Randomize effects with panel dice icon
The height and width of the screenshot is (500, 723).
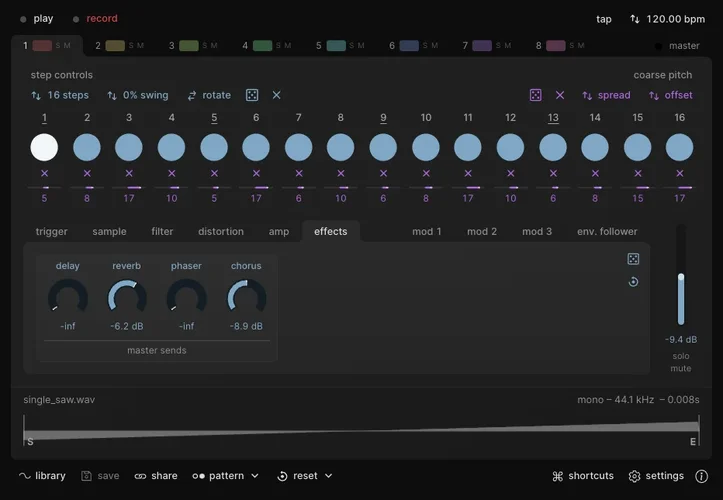click(x=633, y=259)
